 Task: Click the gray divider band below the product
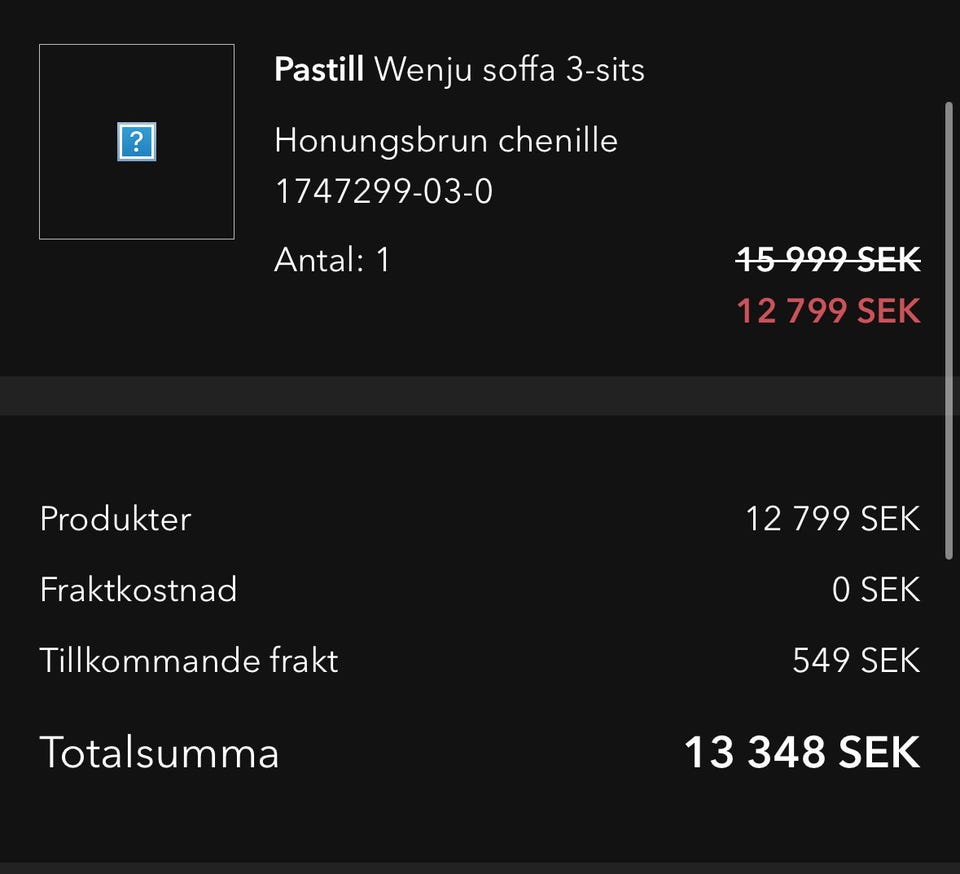470,395
